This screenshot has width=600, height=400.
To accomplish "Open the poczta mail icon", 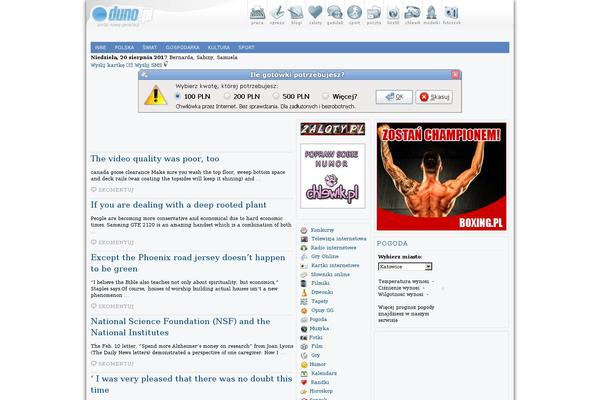I will pos(374,13).
